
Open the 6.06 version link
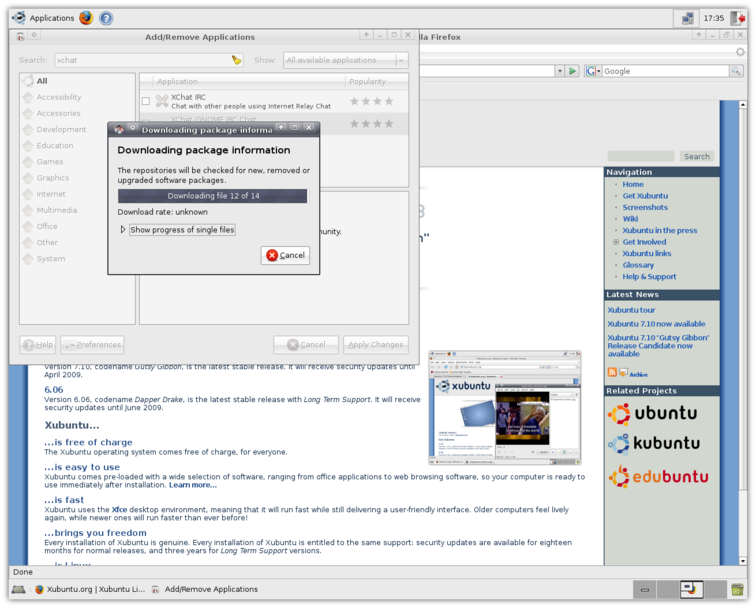tap(54, 390)
